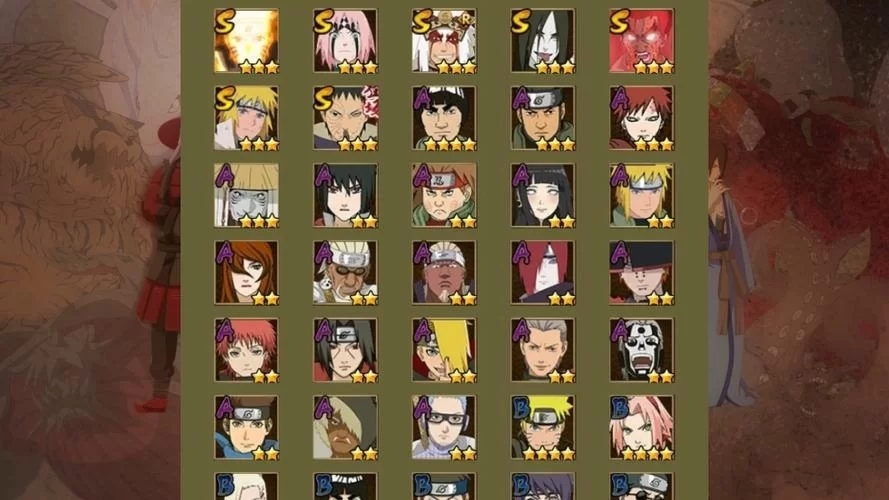Click the A-rank Might Guy with bowl haircut

click(x=444, y=118)
